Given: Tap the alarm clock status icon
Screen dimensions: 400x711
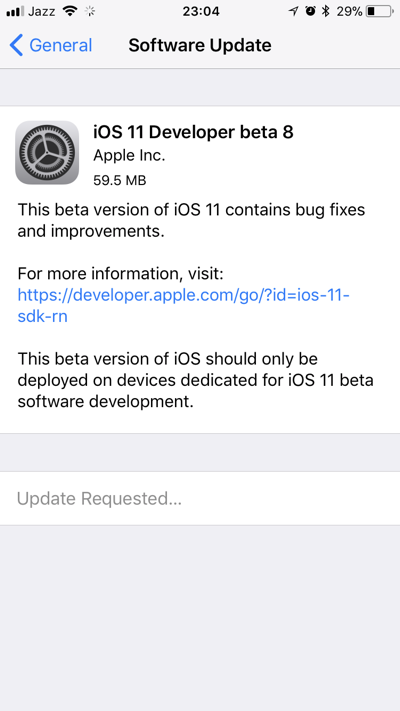Looking at the screenshot, I should pyautogui.click(x=310, y=11).
